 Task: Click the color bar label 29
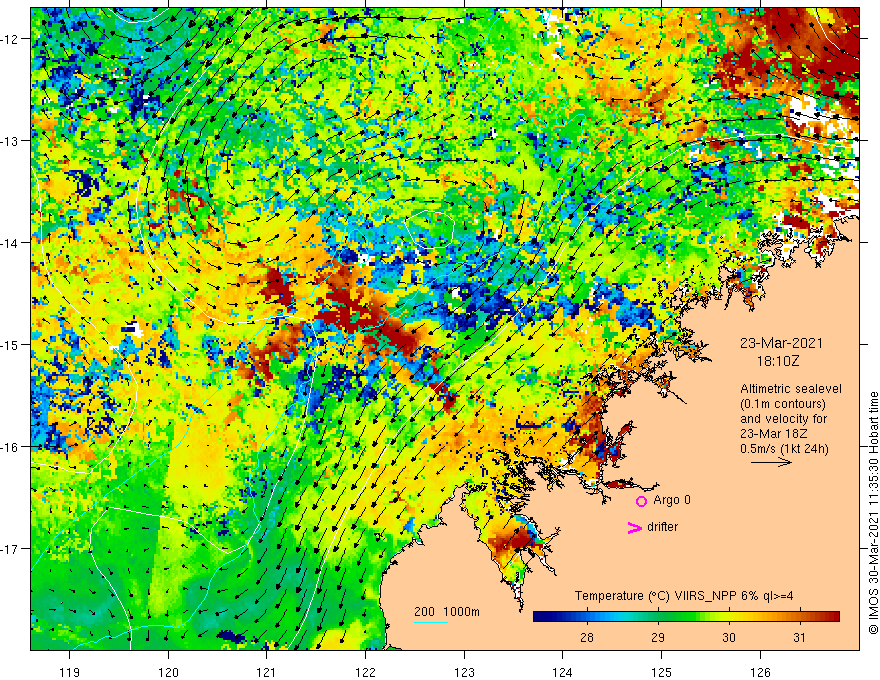658,637
